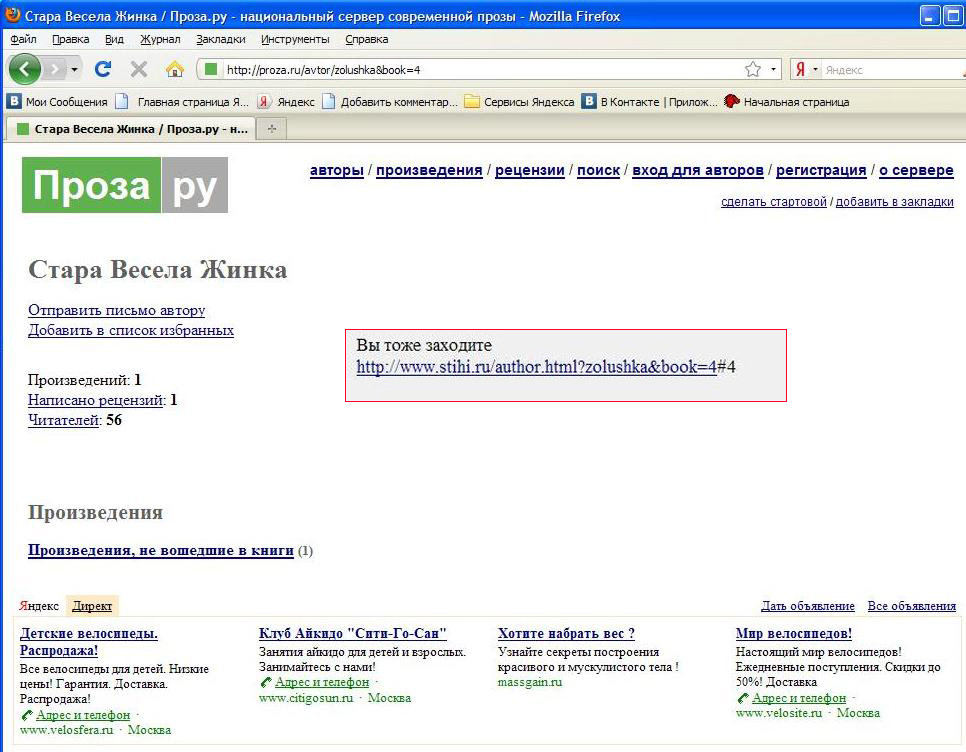Click the Проза.ру site logo
Image resolution: width=966 pixels, height=752 pixels.
pyautogui.click(x=125, y=185)
